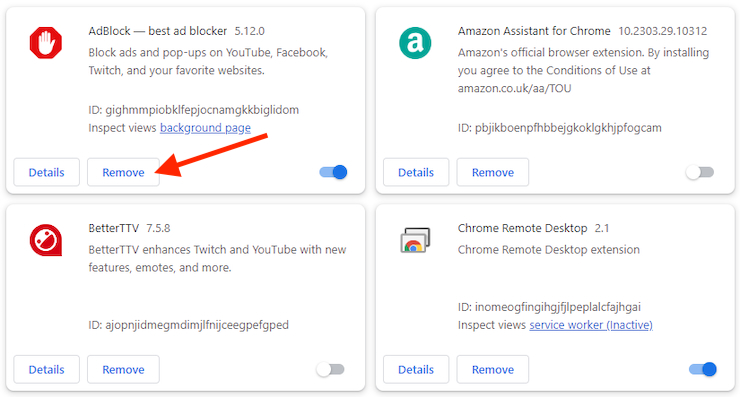Click 'Chrome Remote Desktop extension' description
Image resolution: width=740 pixels, height=397 pixels.
point(549,250)
